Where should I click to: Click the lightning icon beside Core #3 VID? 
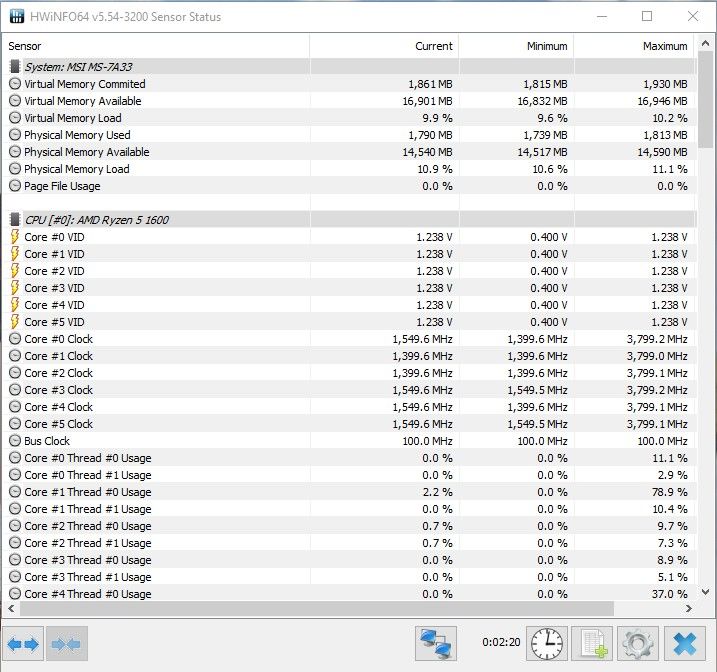[x=15, y=288]
